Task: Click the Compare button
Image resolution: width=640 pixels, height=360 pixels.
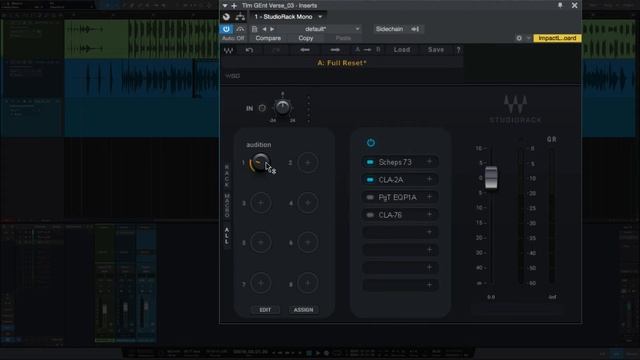Action: tap(268, 38)
